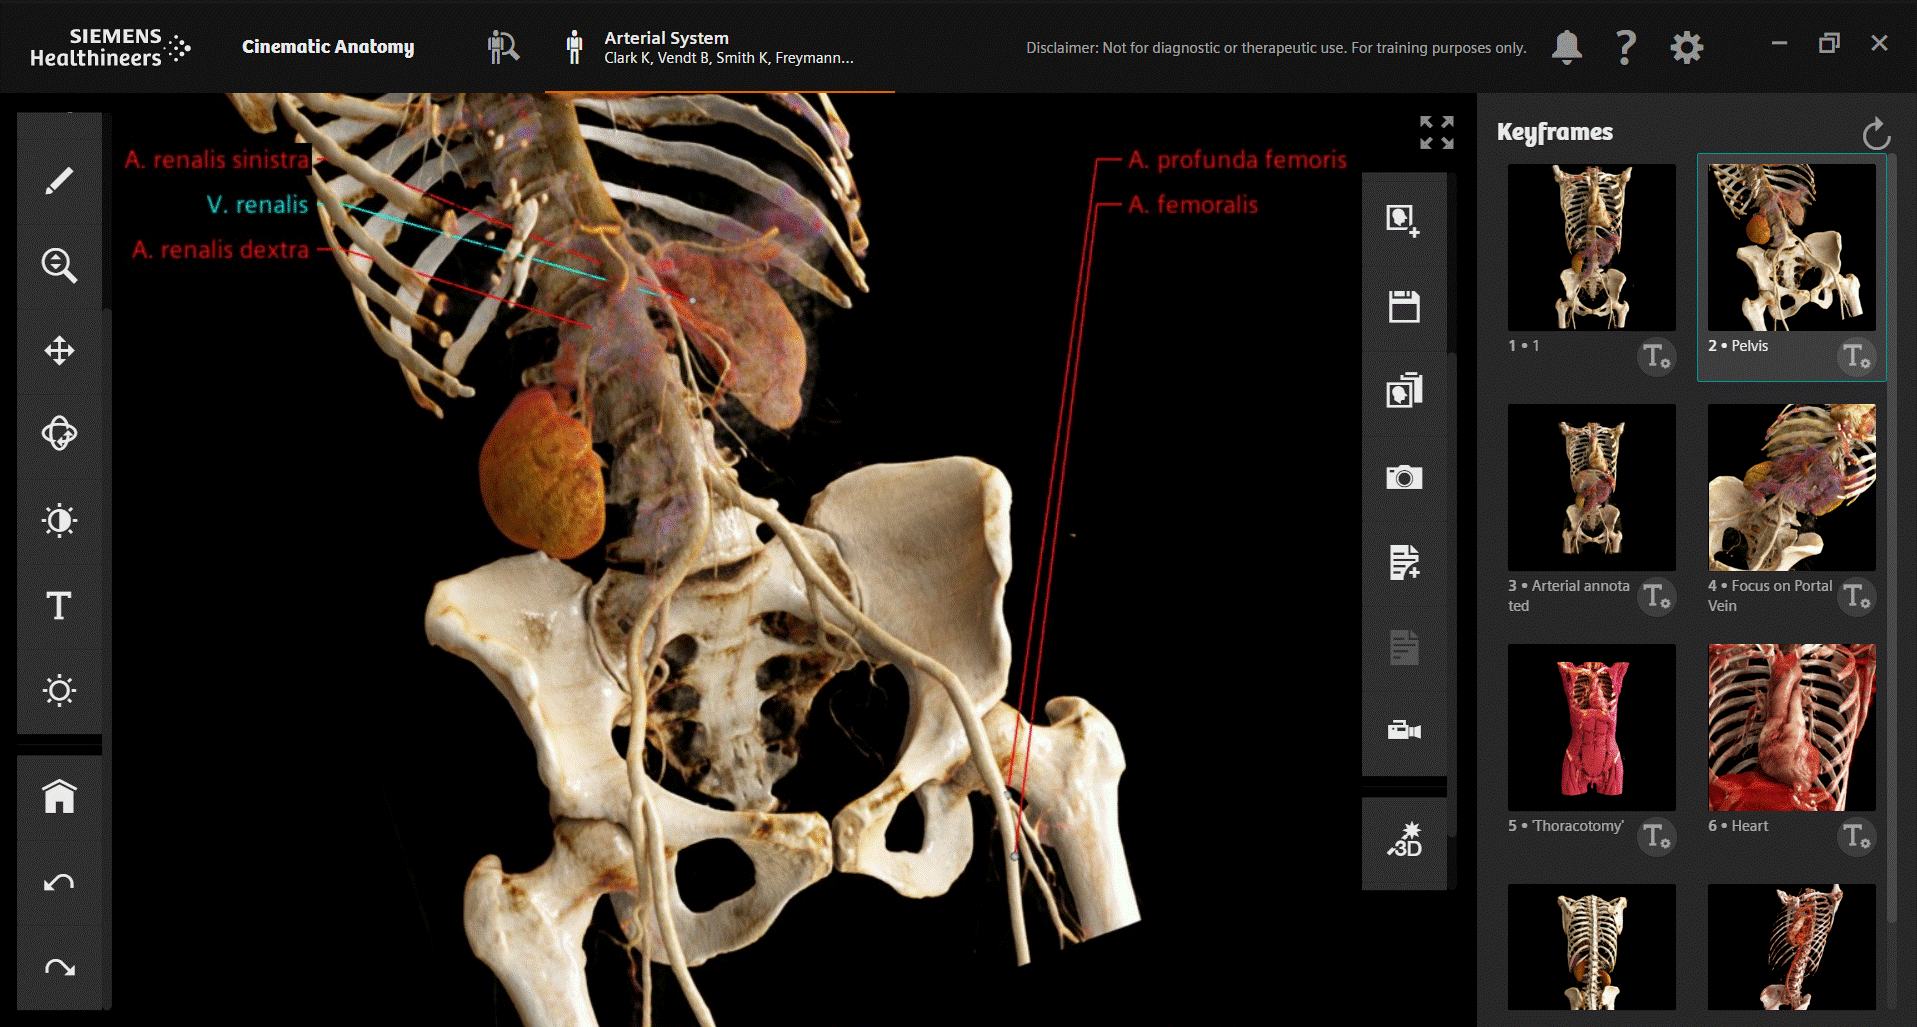Edit text settings of Focus on Portal Vein
1917x1027 pixels.
pyautogui.click(x=1856, y=597)
